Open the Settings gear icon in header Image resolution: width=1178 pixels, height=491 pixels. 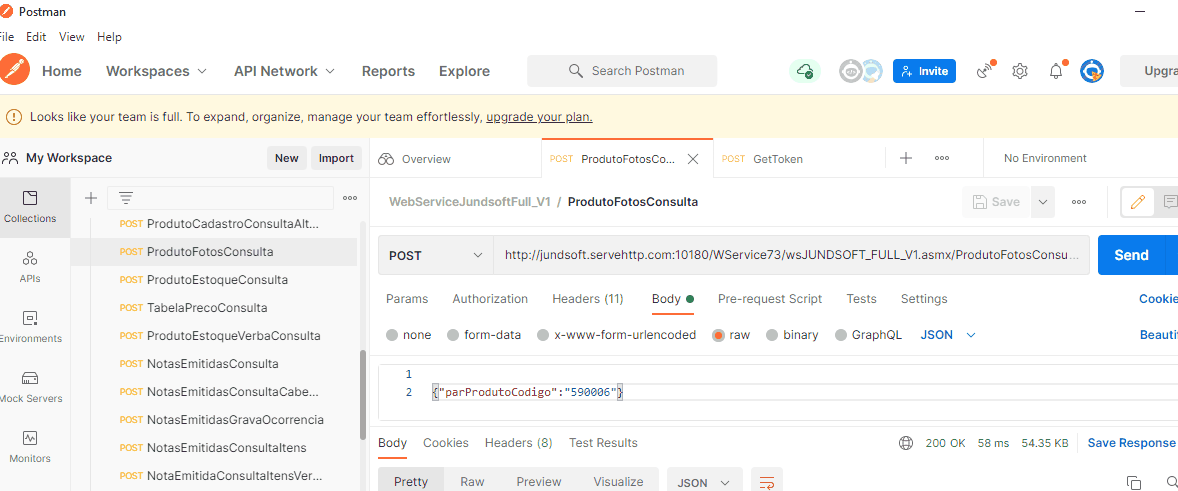1020,71
